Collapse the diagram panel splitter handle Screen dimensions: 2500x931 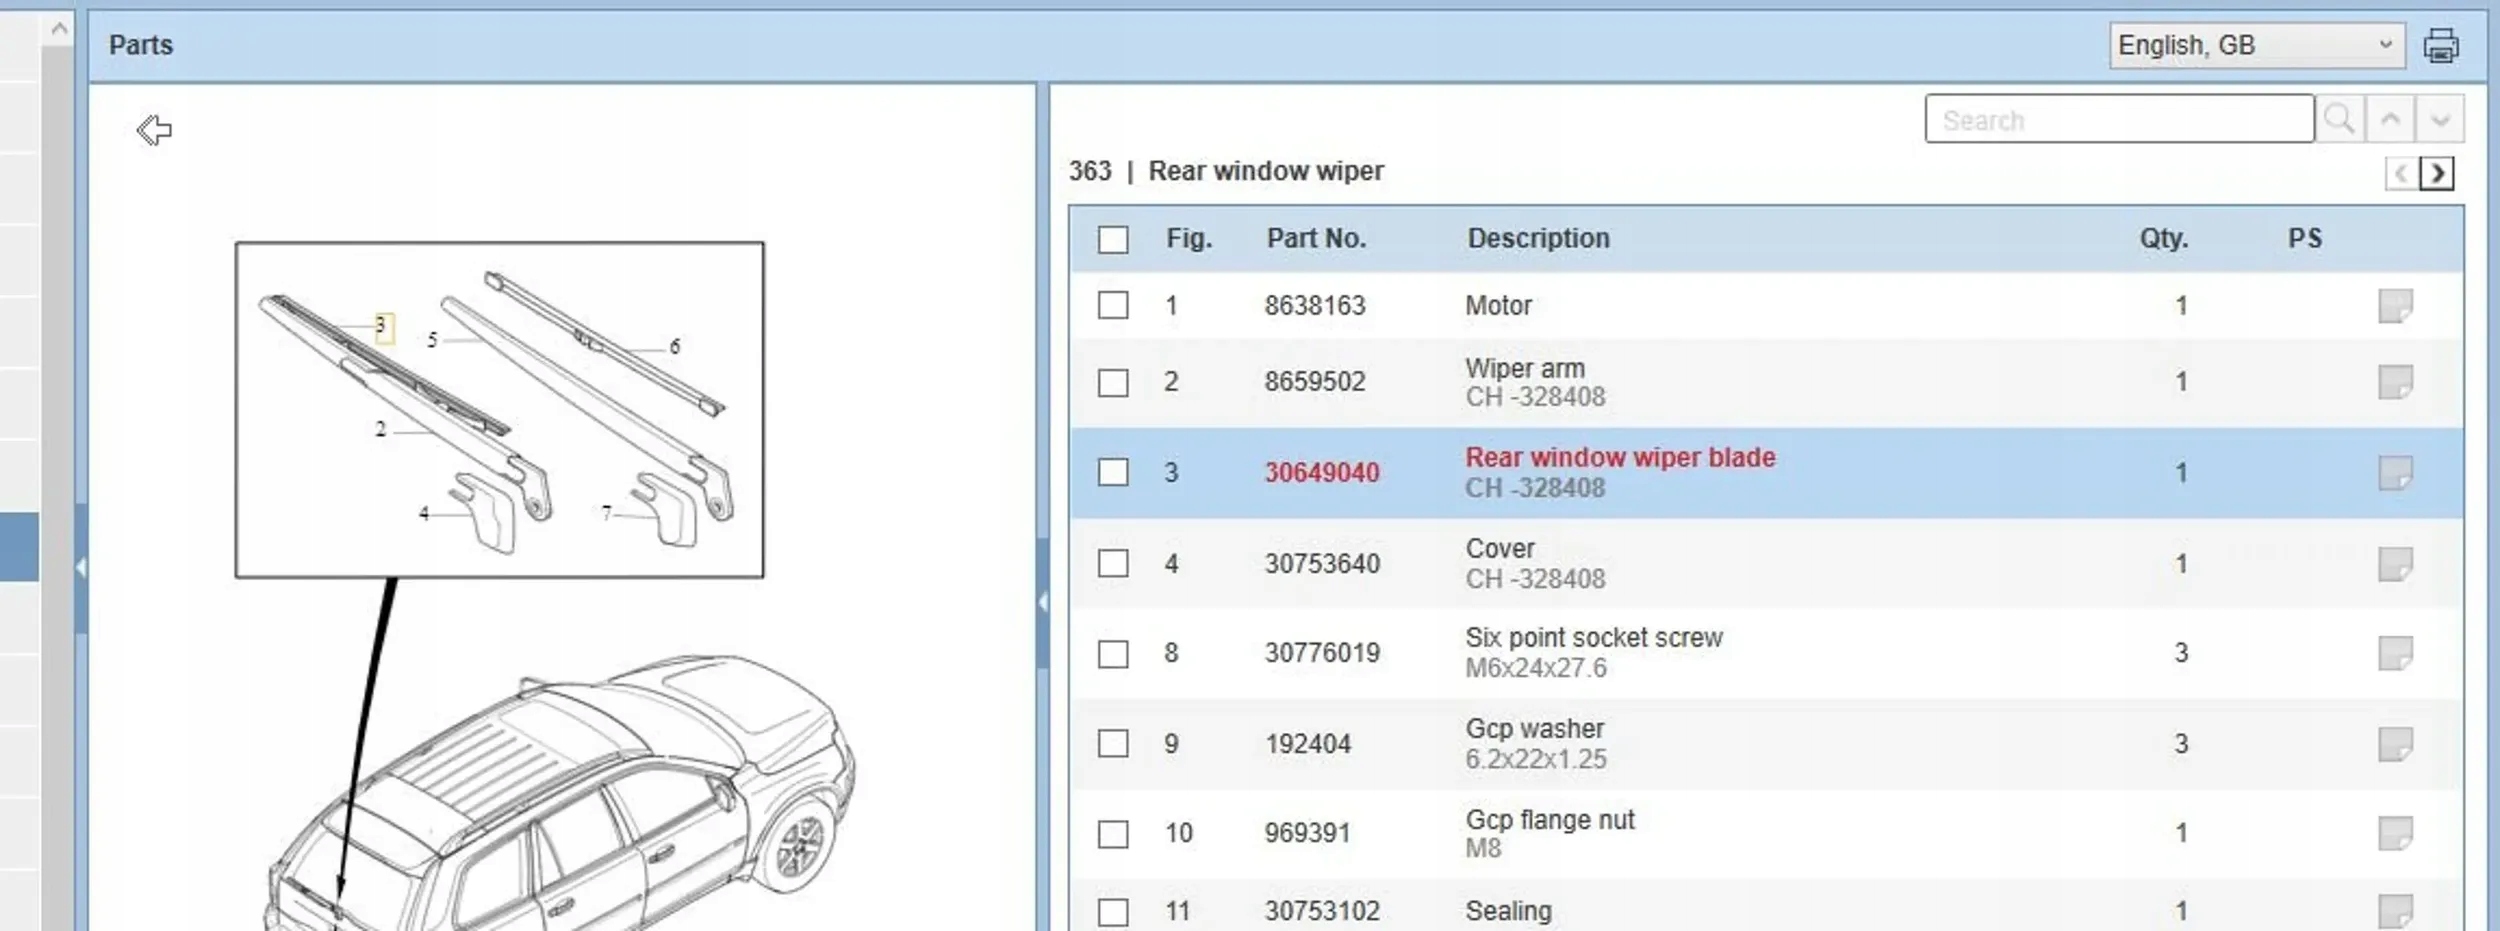1043,602
